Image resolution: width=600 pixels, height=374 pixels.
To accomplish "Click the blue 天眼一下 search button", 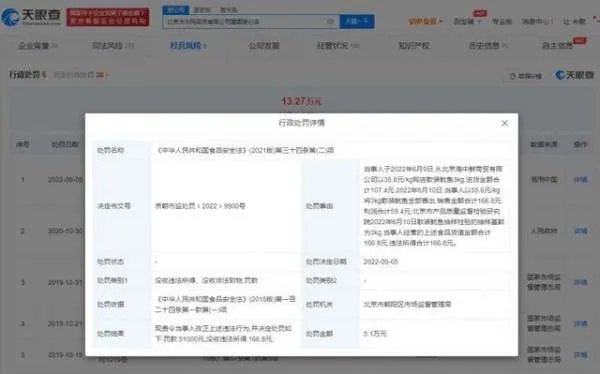I will coord(357,21).
